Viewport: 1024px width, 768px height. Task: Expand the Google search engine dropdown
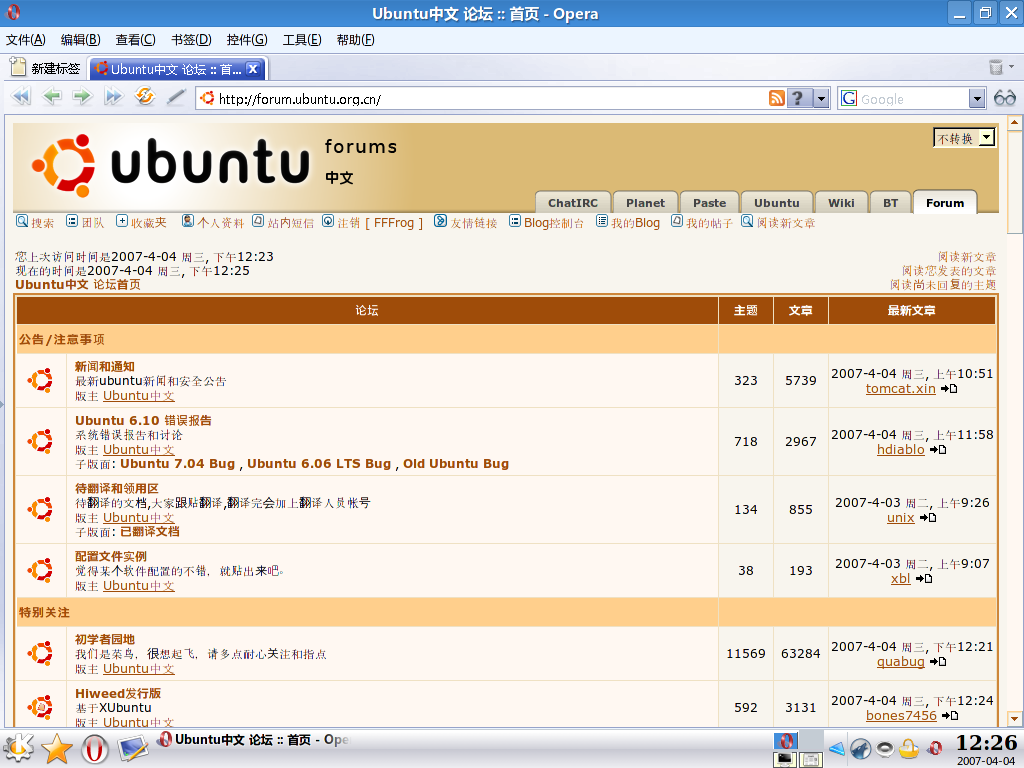click(x=977, y=99)
